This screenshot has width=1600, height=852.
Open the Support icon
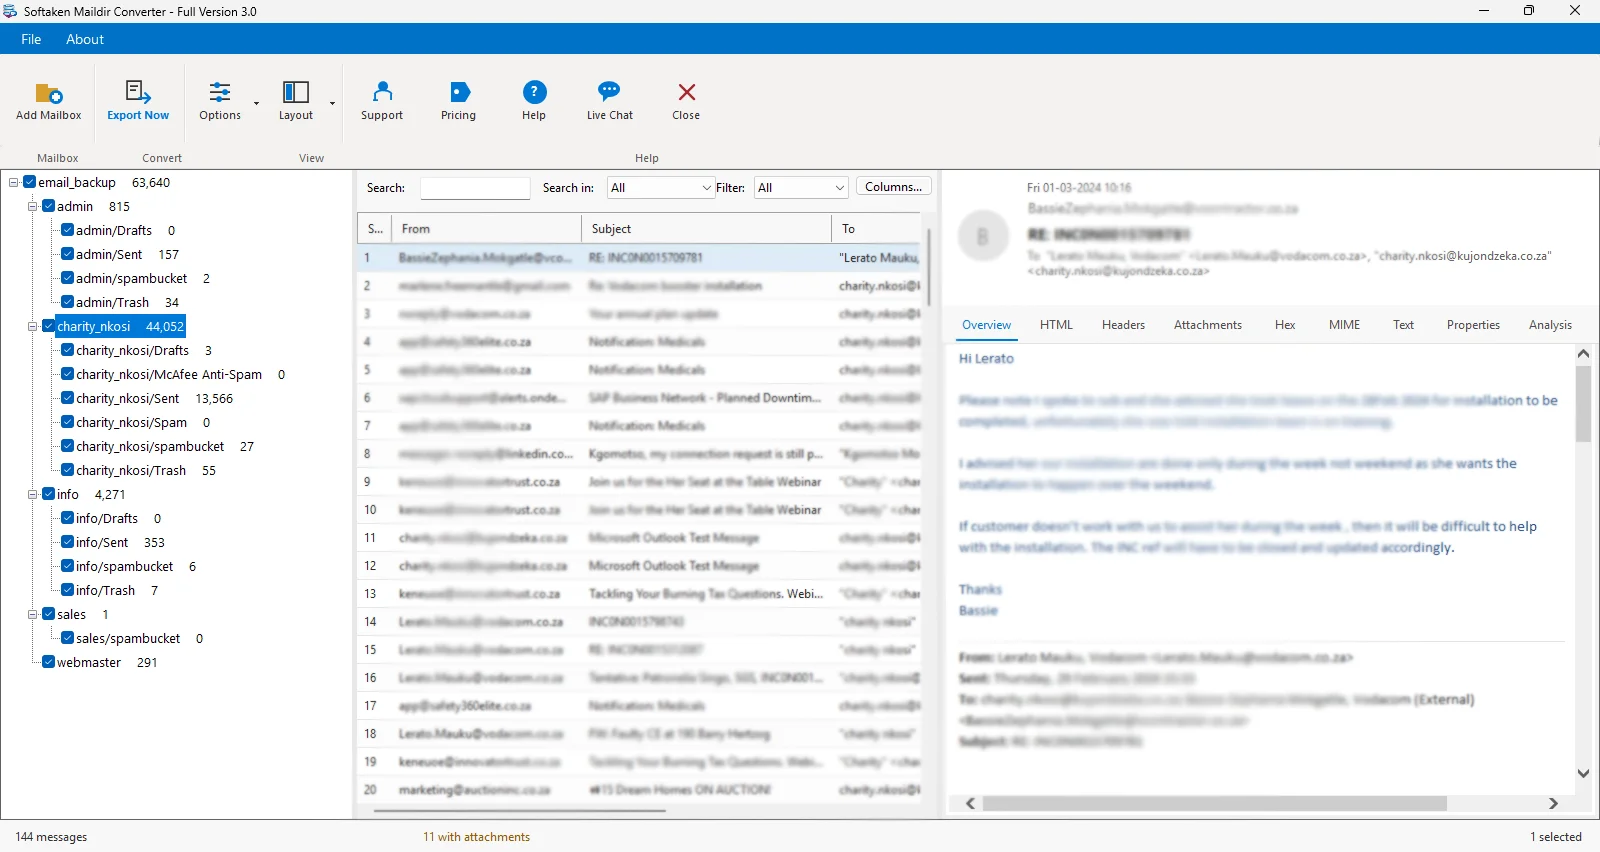382,92
